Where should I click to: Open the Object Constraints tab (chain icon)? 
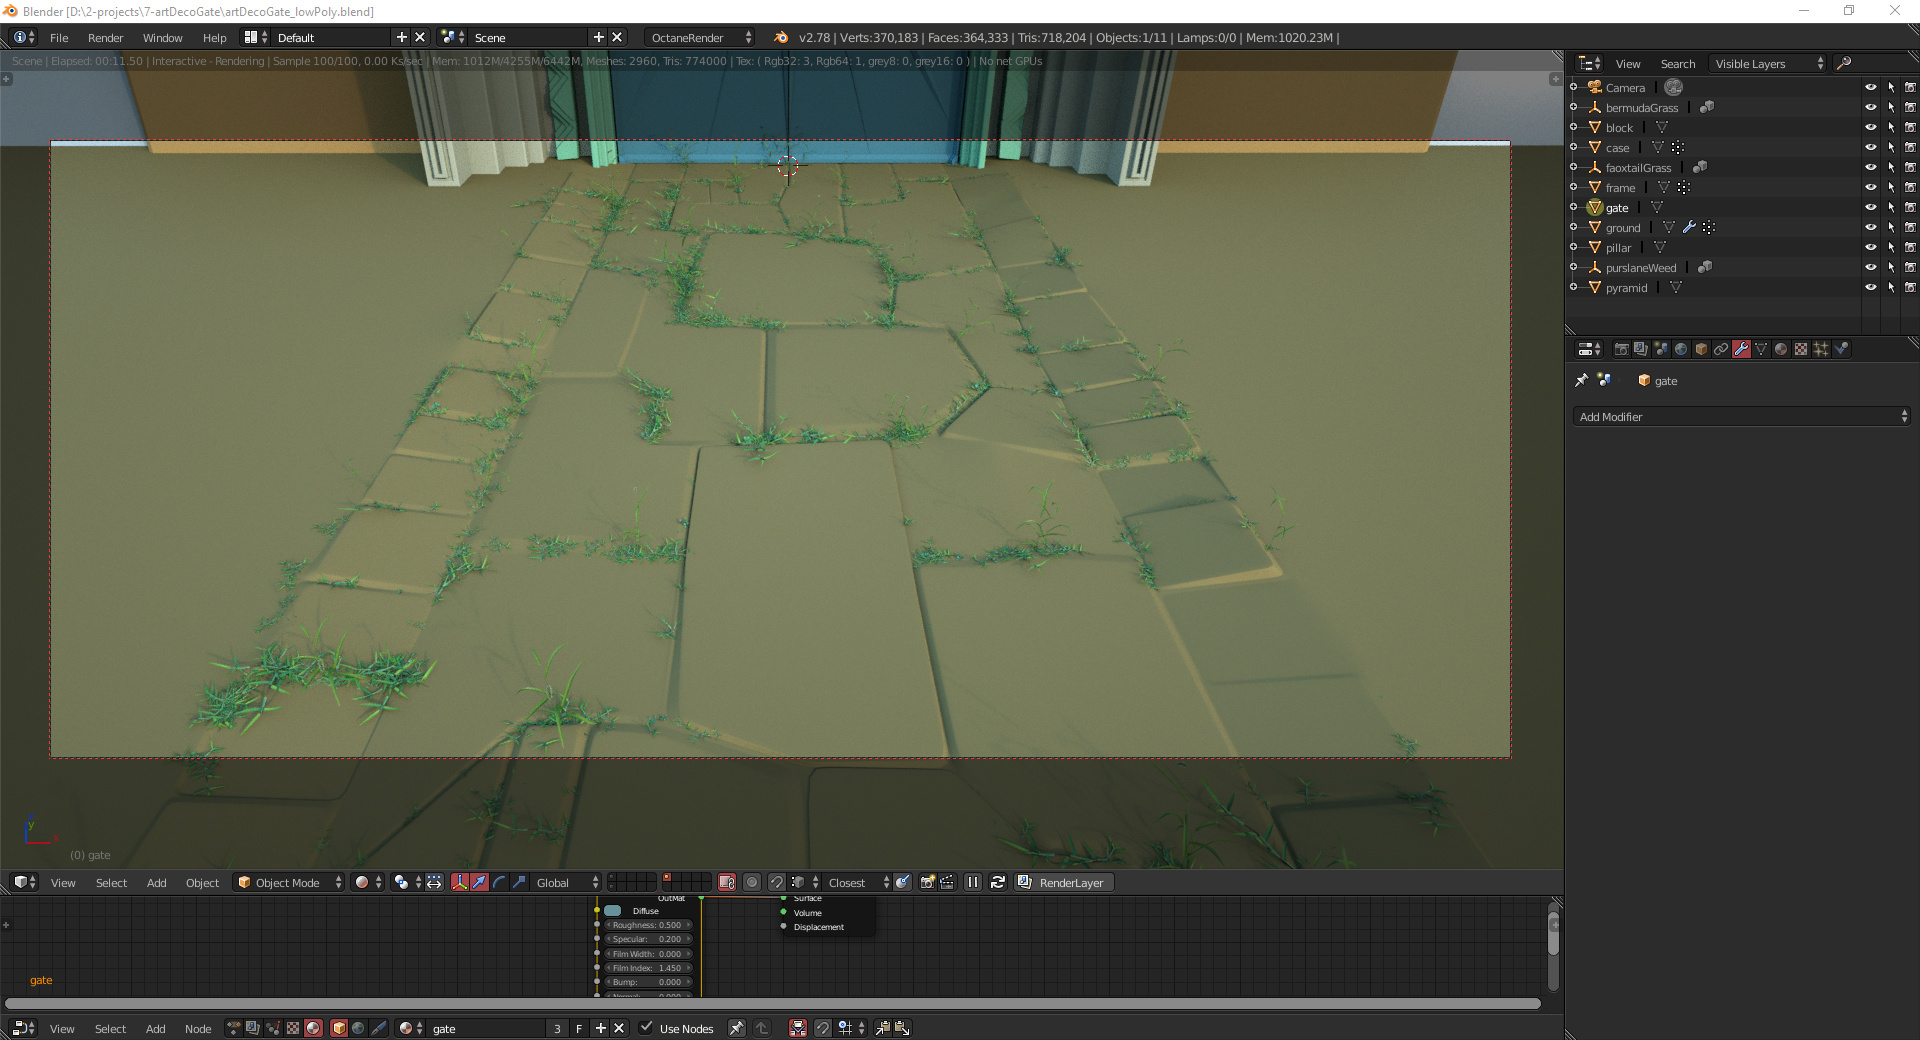(x=1721, y=349)
